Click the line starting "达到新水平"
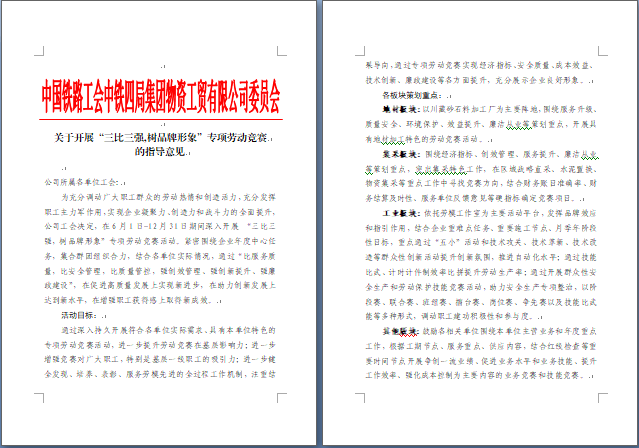Screen dimensions: 639x448 tap(130, 300)
